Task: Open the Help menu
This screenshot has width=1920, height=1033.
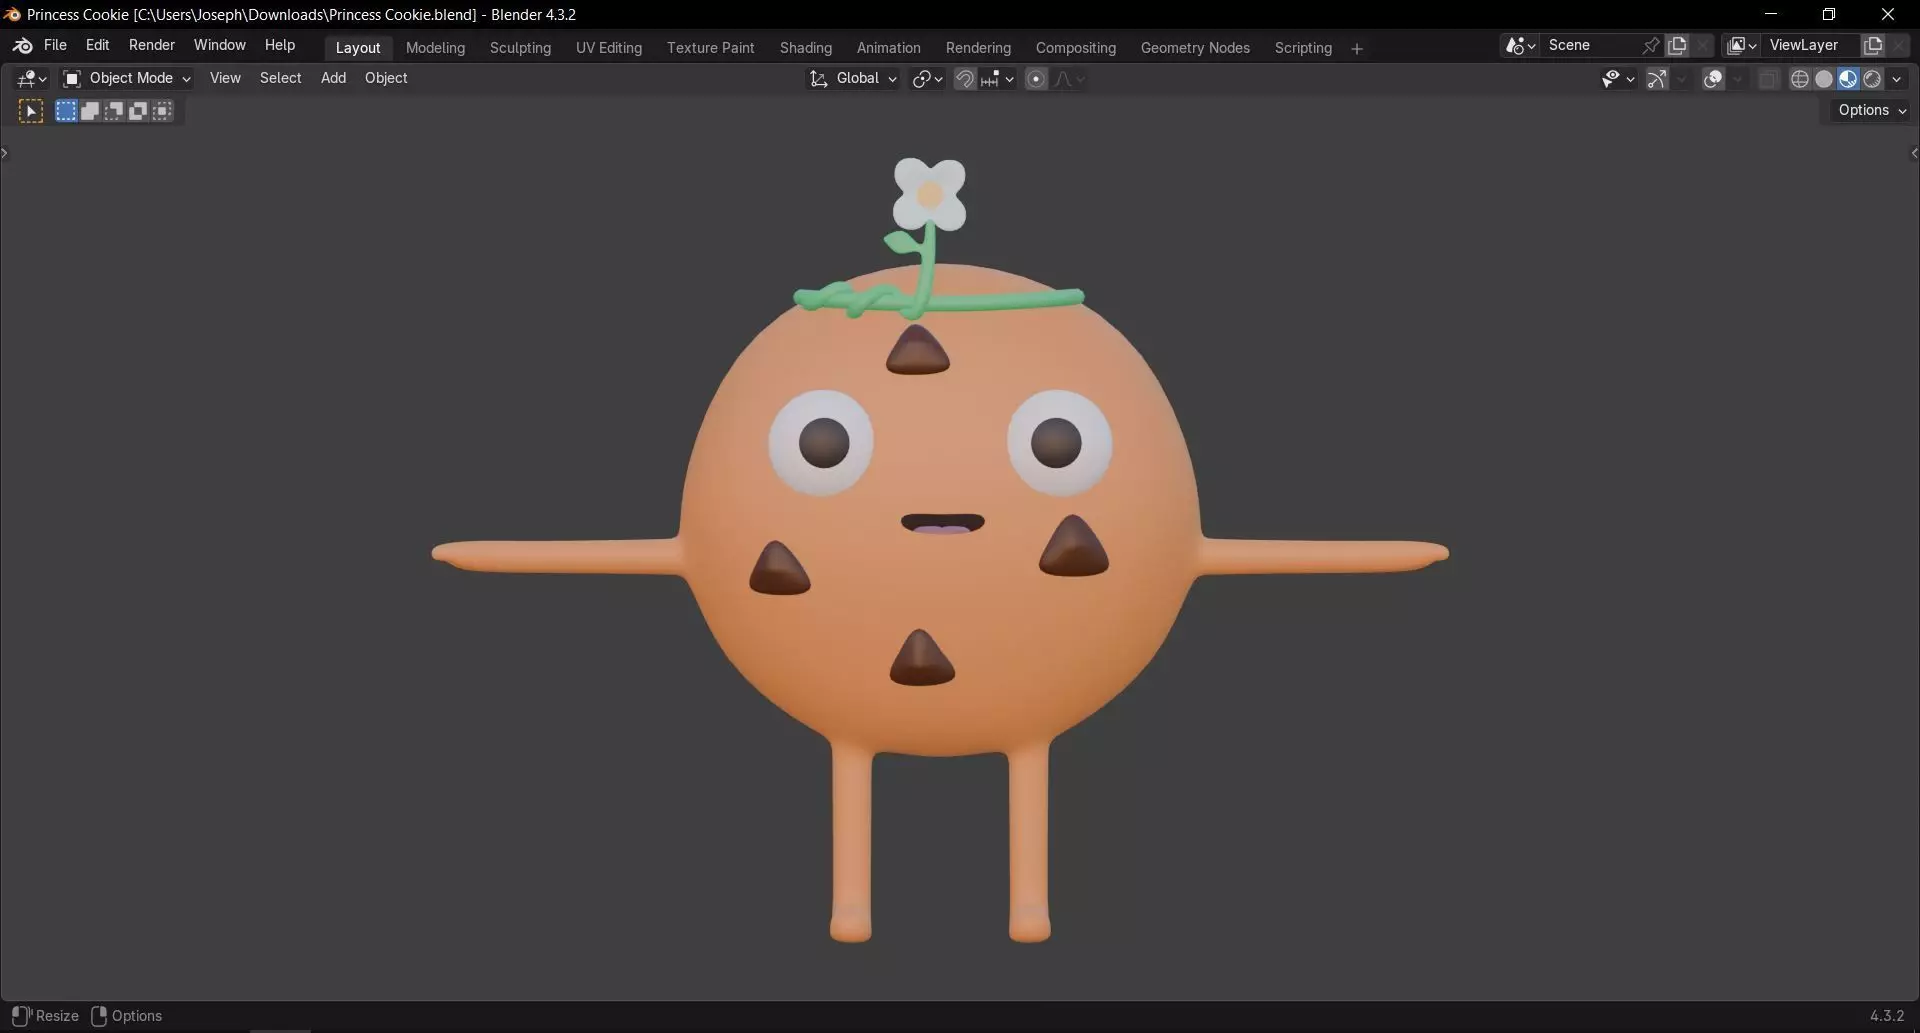Action: click(x=279, y=46)
